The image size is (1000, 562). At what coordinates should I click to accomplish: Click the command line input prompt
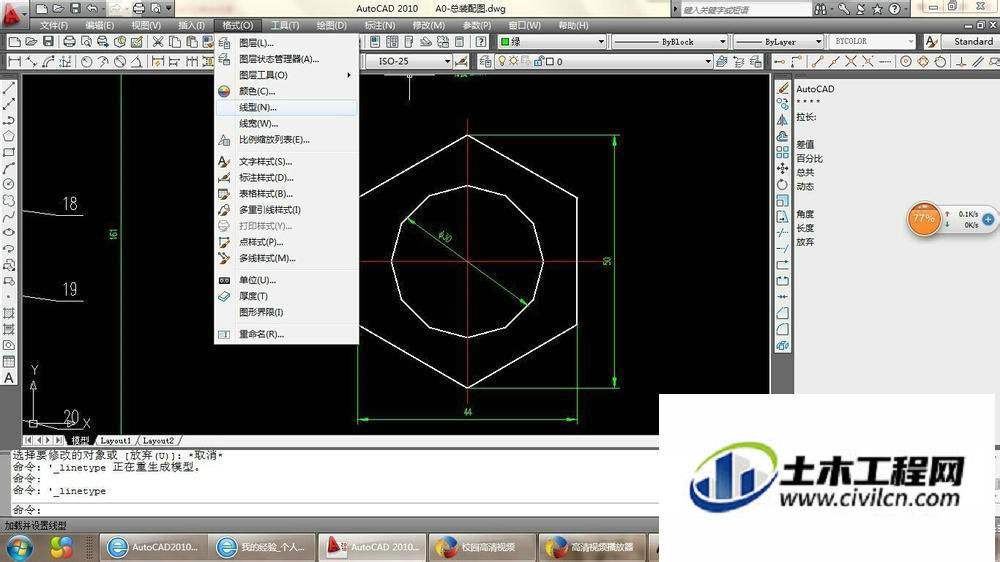click(x=335, y=509)
